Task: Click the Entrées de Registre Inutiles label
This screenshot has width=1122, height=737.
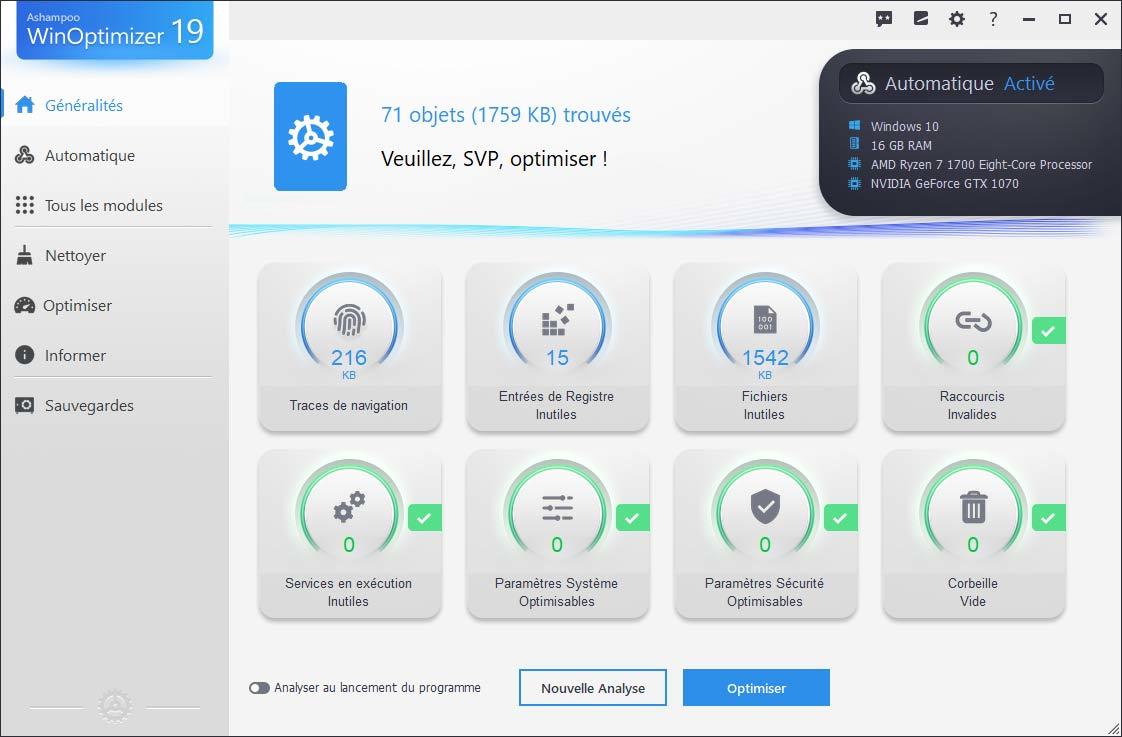Action: click(x=556, y=405)
